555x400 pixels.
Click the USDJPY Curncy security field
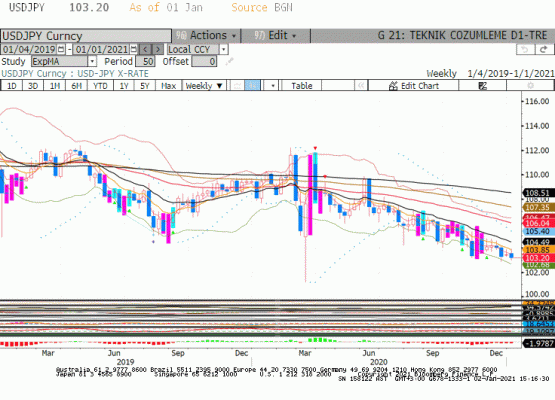[86, 36]
